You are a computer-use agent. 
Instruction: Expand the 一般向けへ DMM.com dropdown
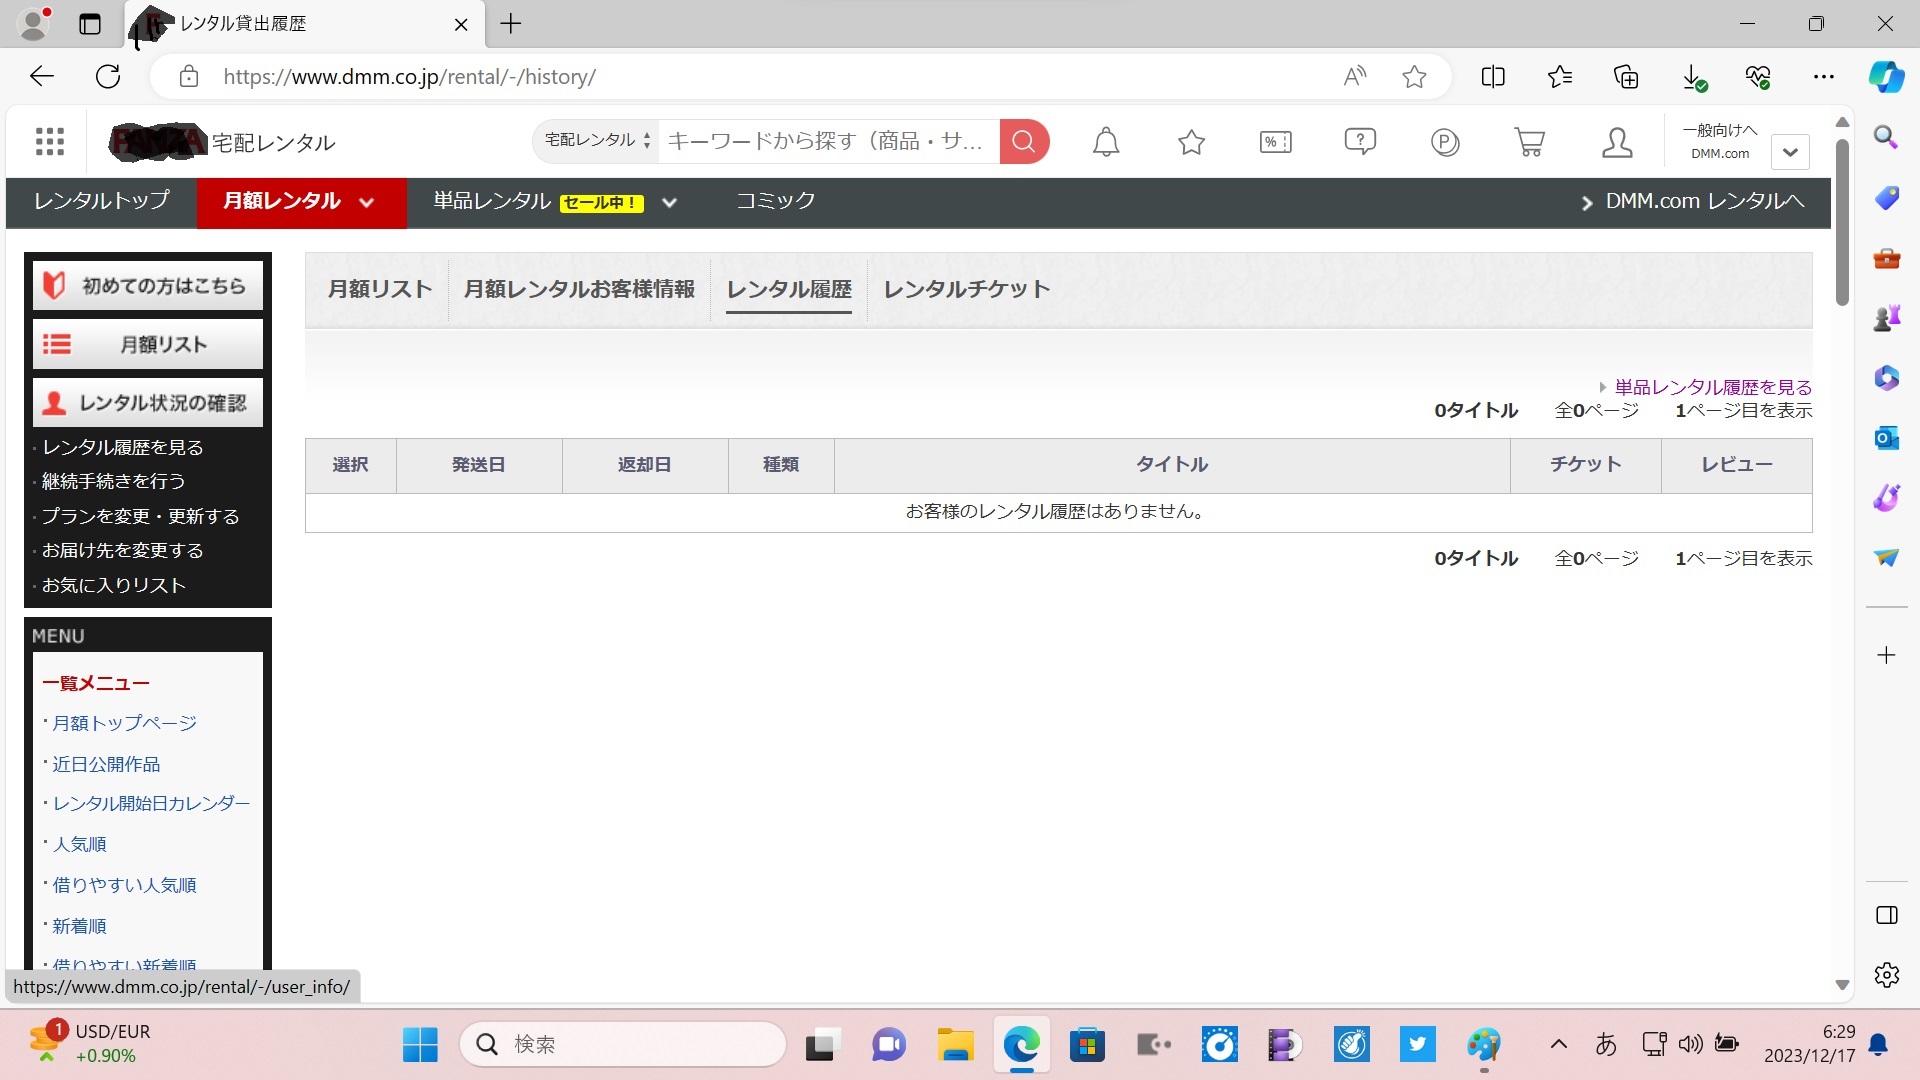1790,151
